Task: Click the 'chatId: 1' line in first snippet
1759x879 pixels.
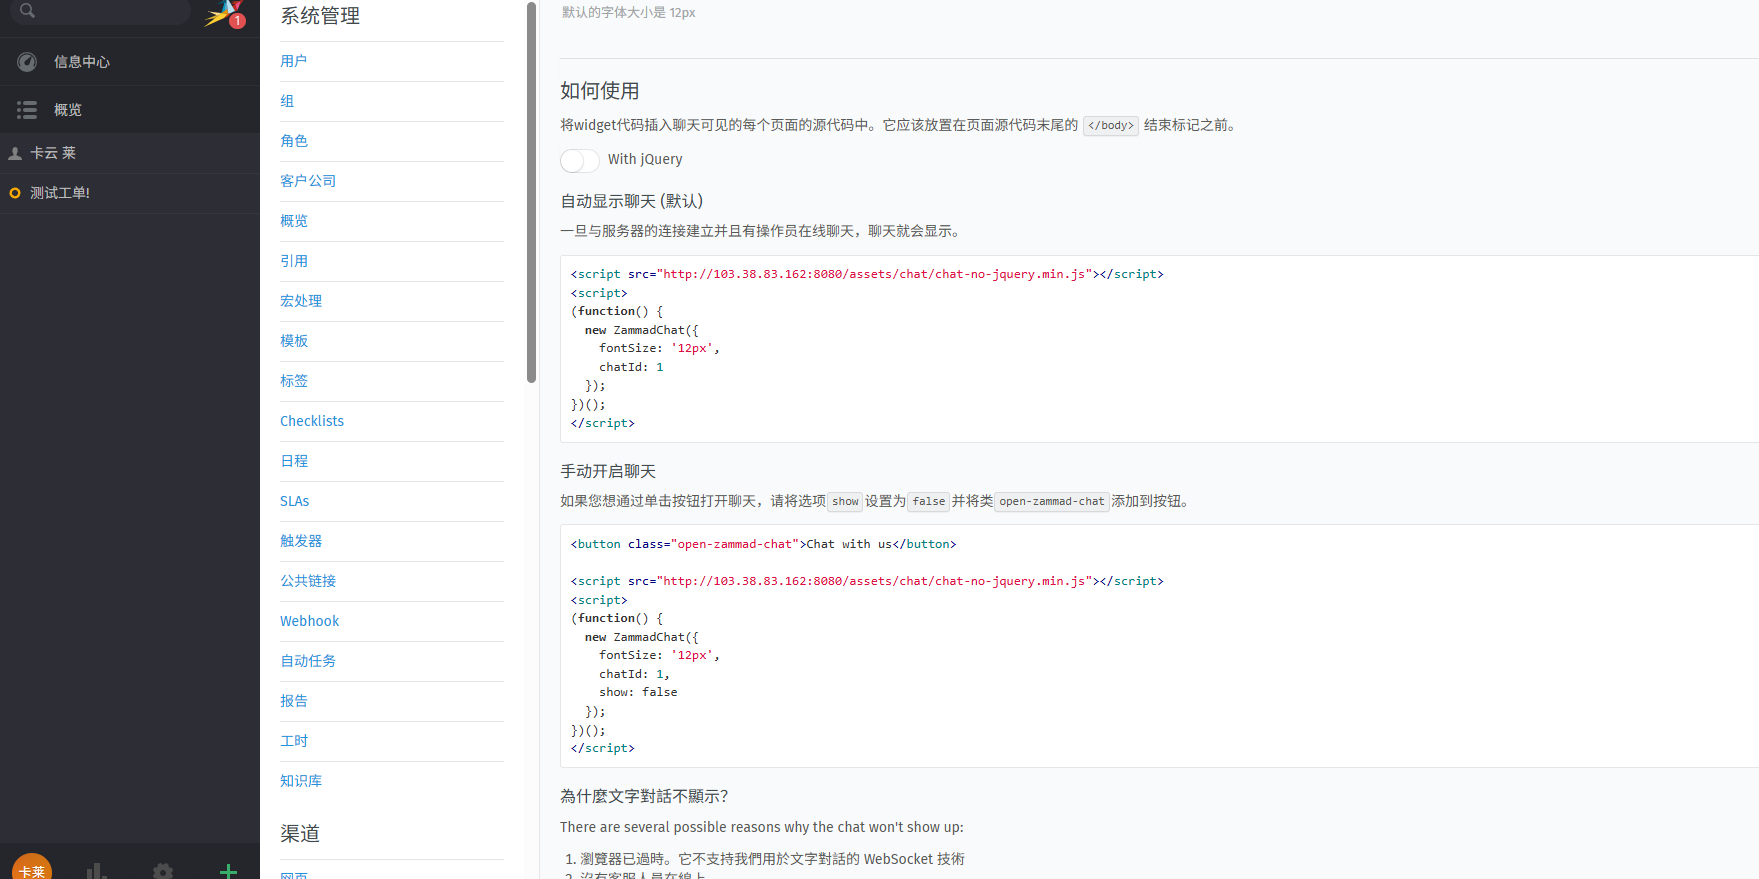Action: (x=631, y=367)
